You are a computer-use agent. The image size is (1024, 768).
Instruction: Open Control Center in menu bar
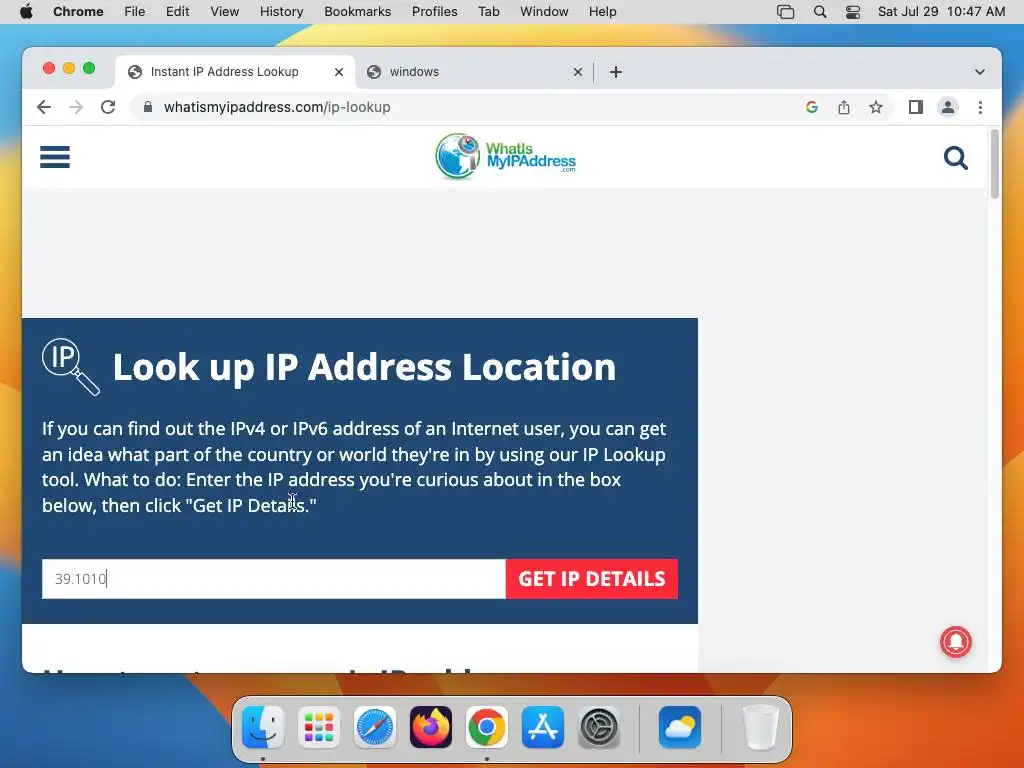tap(853, 12)
